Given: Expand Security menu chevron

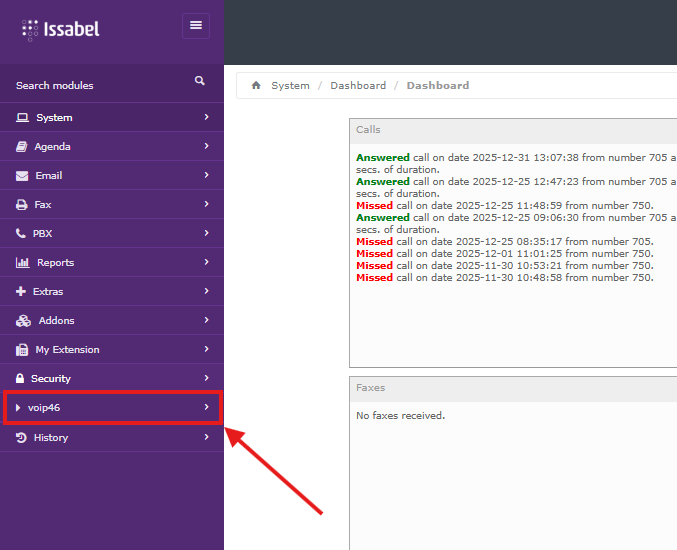Looking at the screenshot, I should (x=206, y=378).
